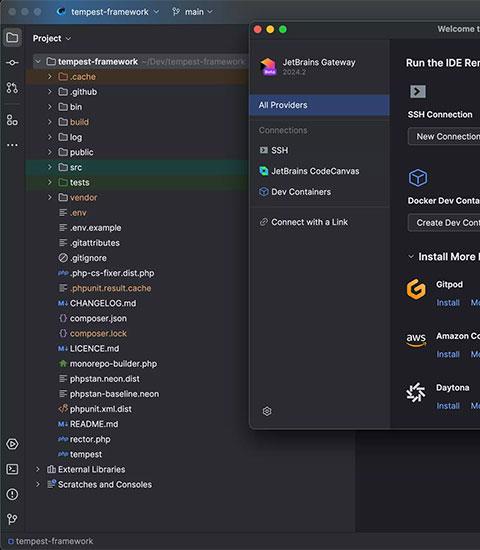Show more tool windows via ellipsis icon
The height and width of the screenshot is (550, 480).
pyautogui.click(x=12, y=145)
